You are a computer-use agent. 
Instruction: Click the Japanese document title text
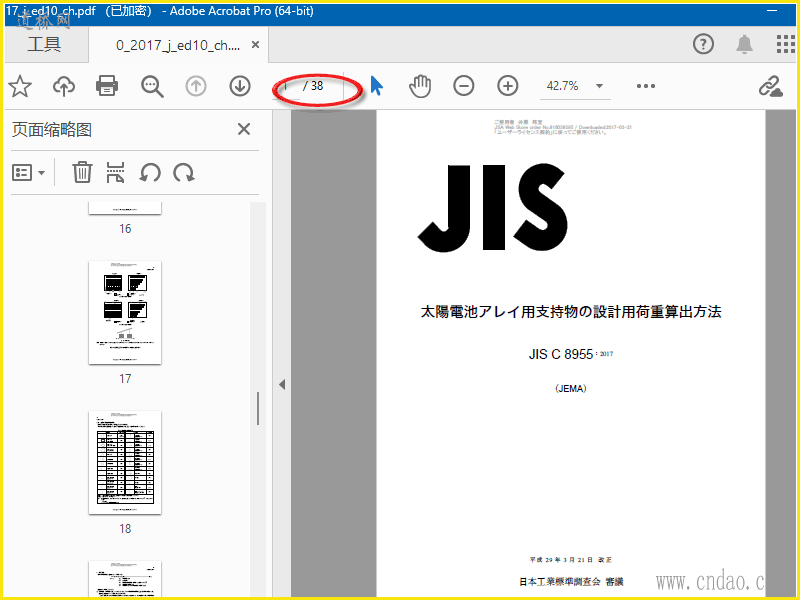tap(571, 312)
